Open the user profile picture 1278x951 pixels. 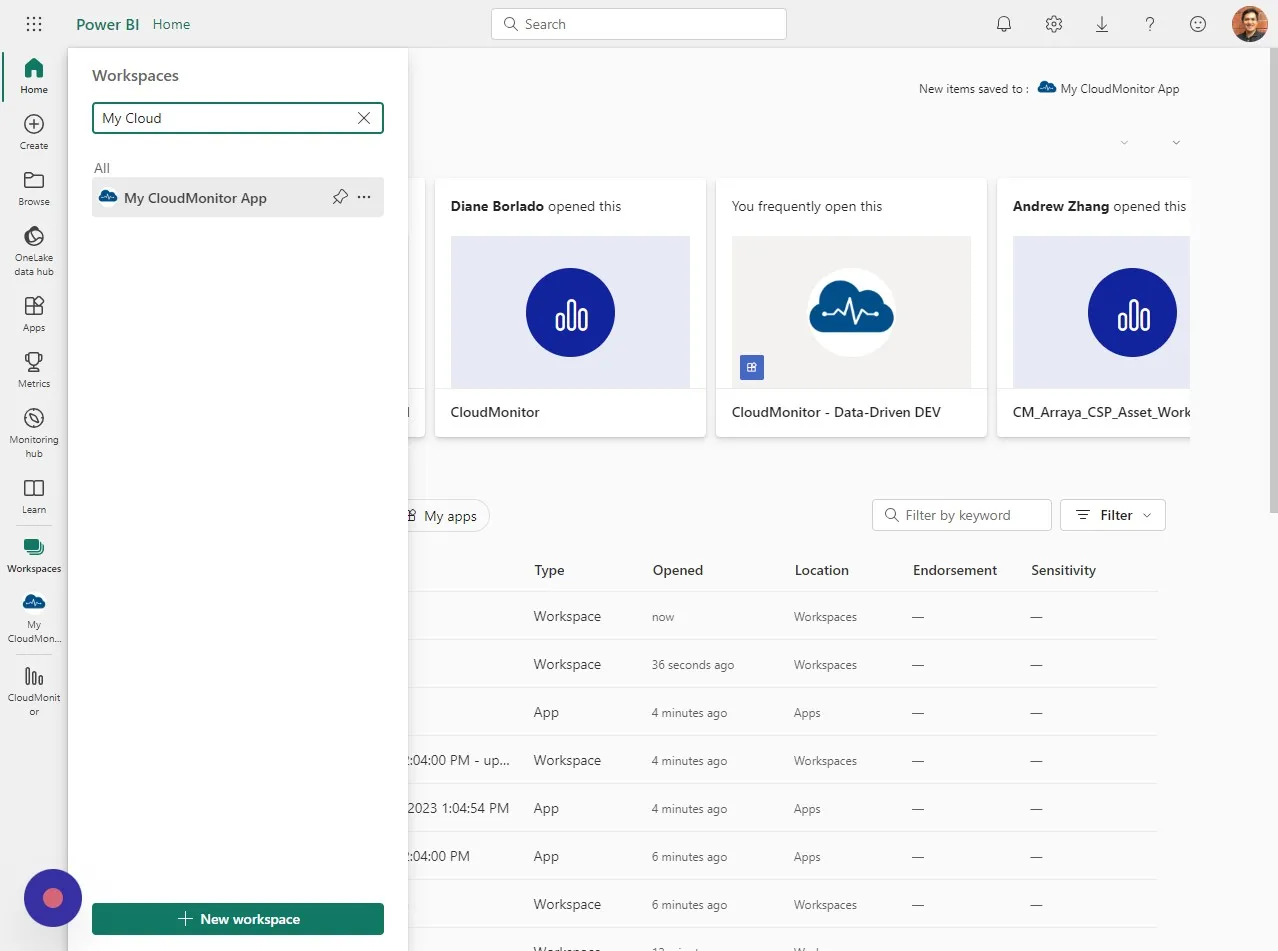coord(1250,24)
